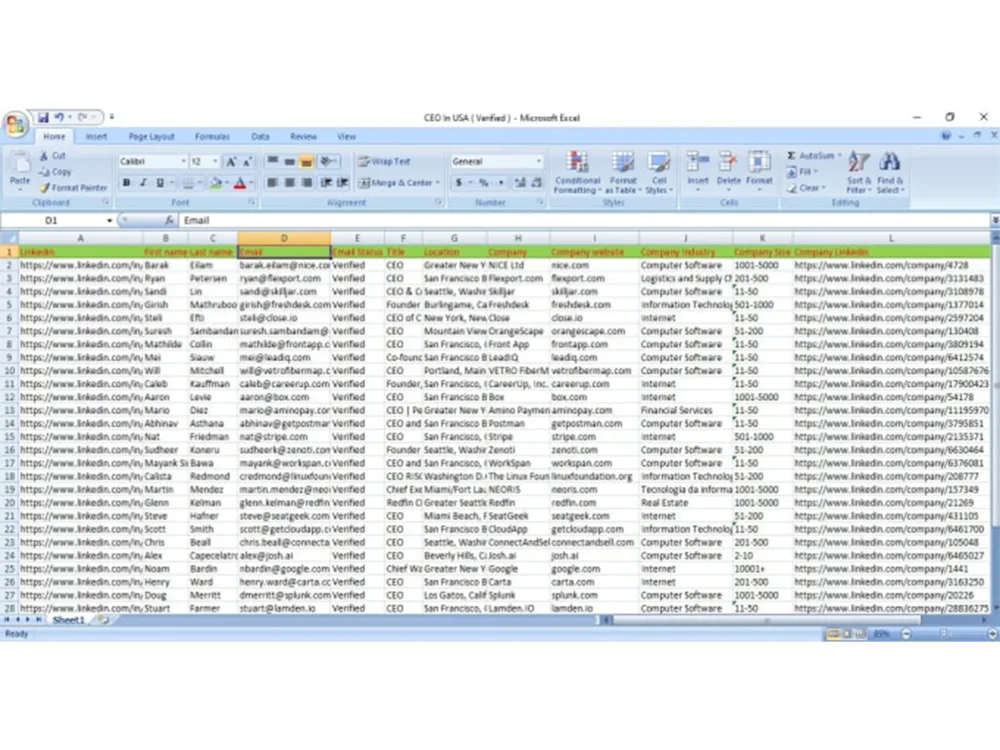The image size is (1000, 750).
Task: Select column D header
Action: 284,238
